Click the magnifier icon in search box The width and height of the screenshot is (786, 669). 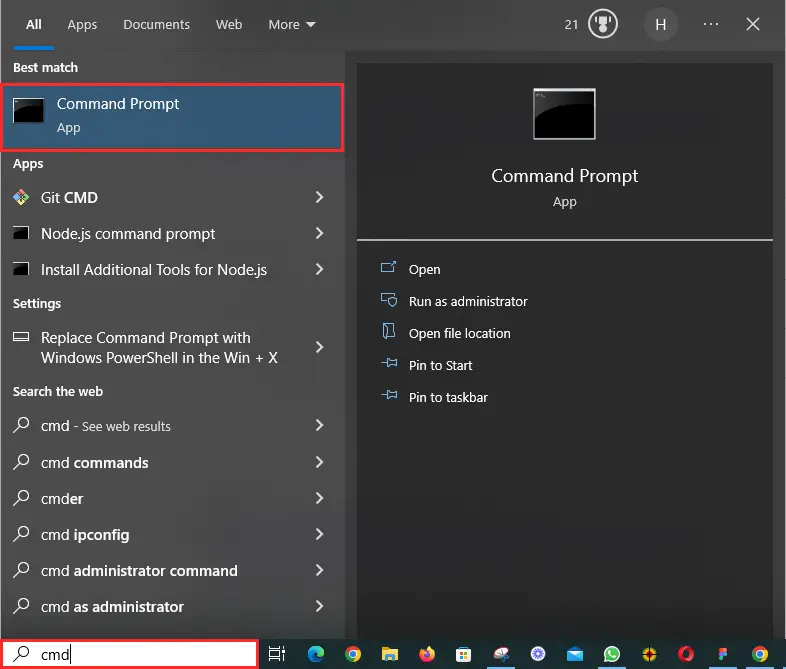22,653
